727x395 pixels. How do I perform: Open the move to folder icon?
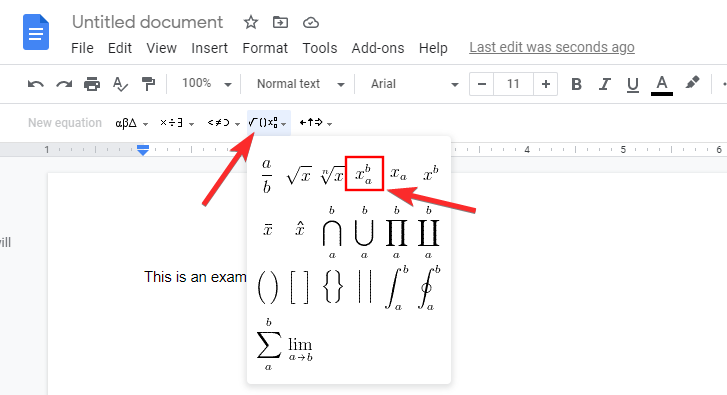click(x=280, y=22)
